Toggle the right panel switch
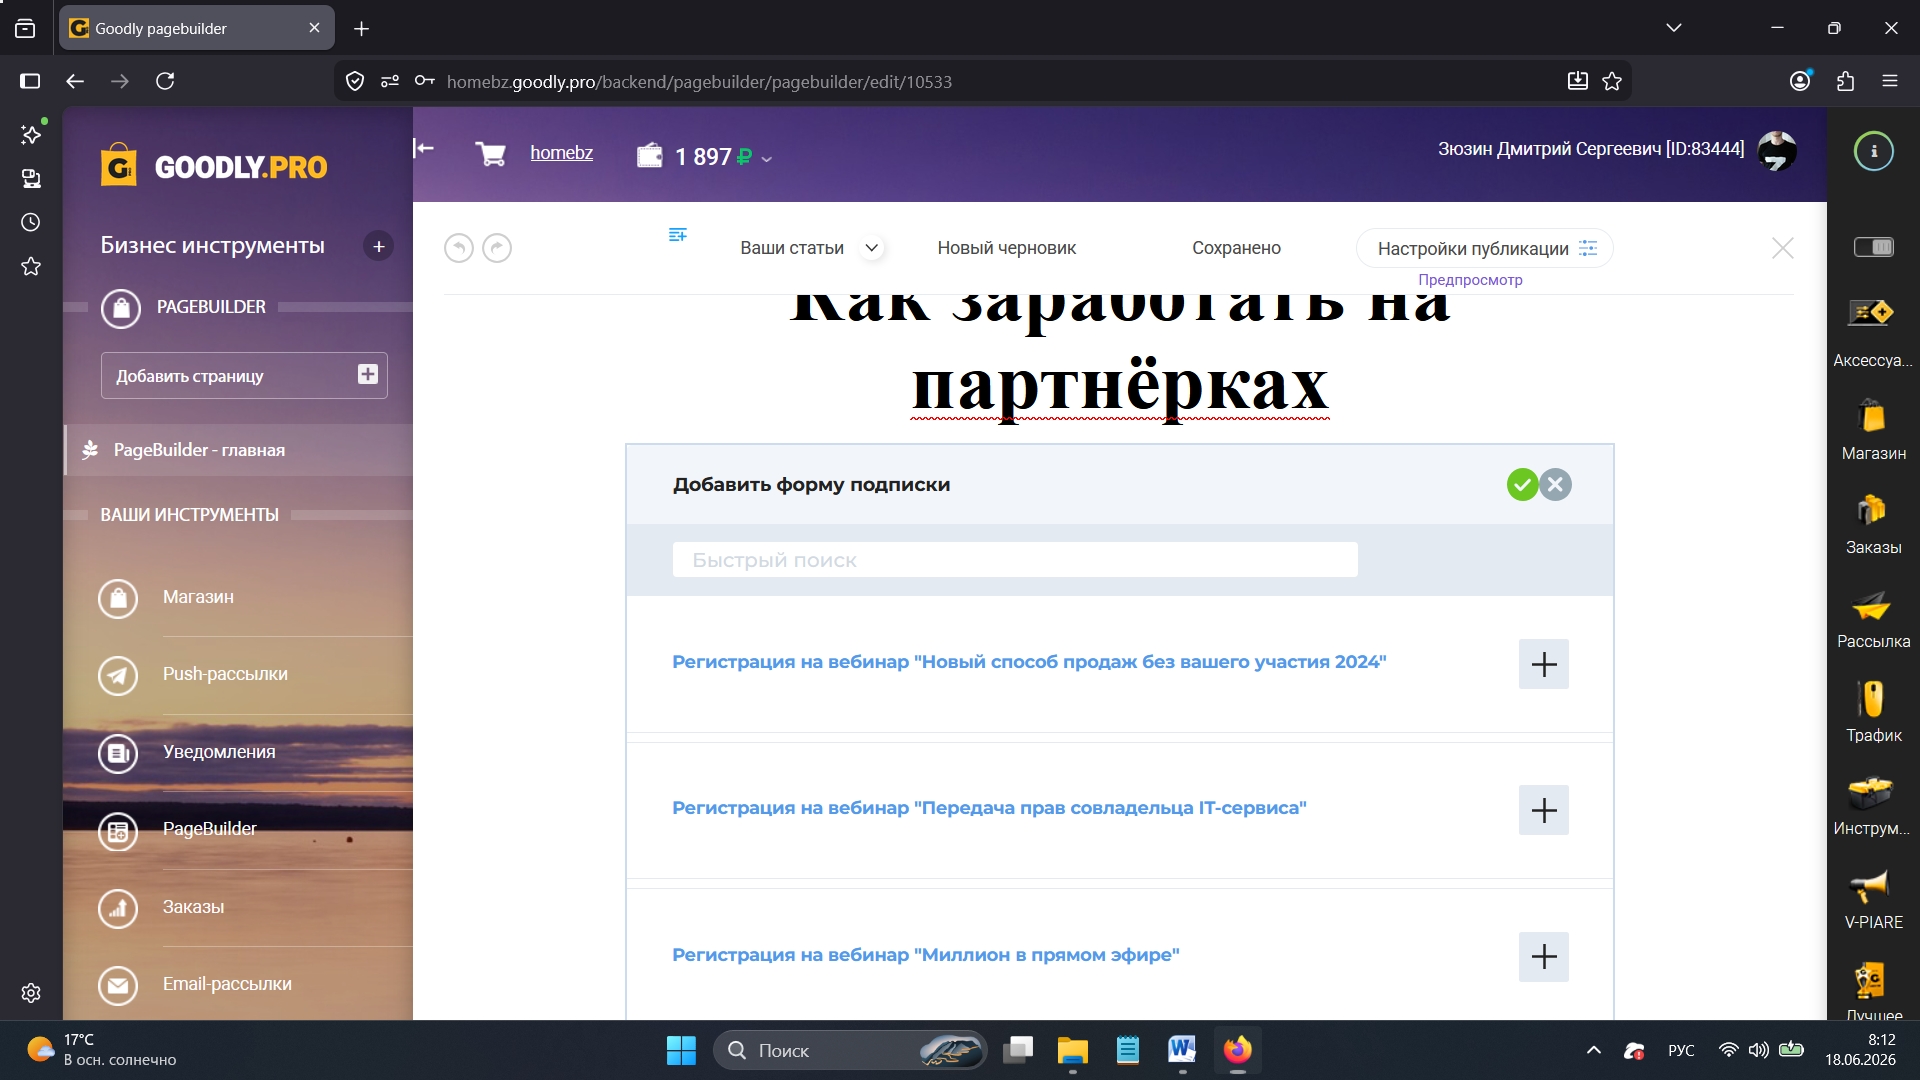Viewport: 1920px width, 1080px height. (x=1873, y=247)
